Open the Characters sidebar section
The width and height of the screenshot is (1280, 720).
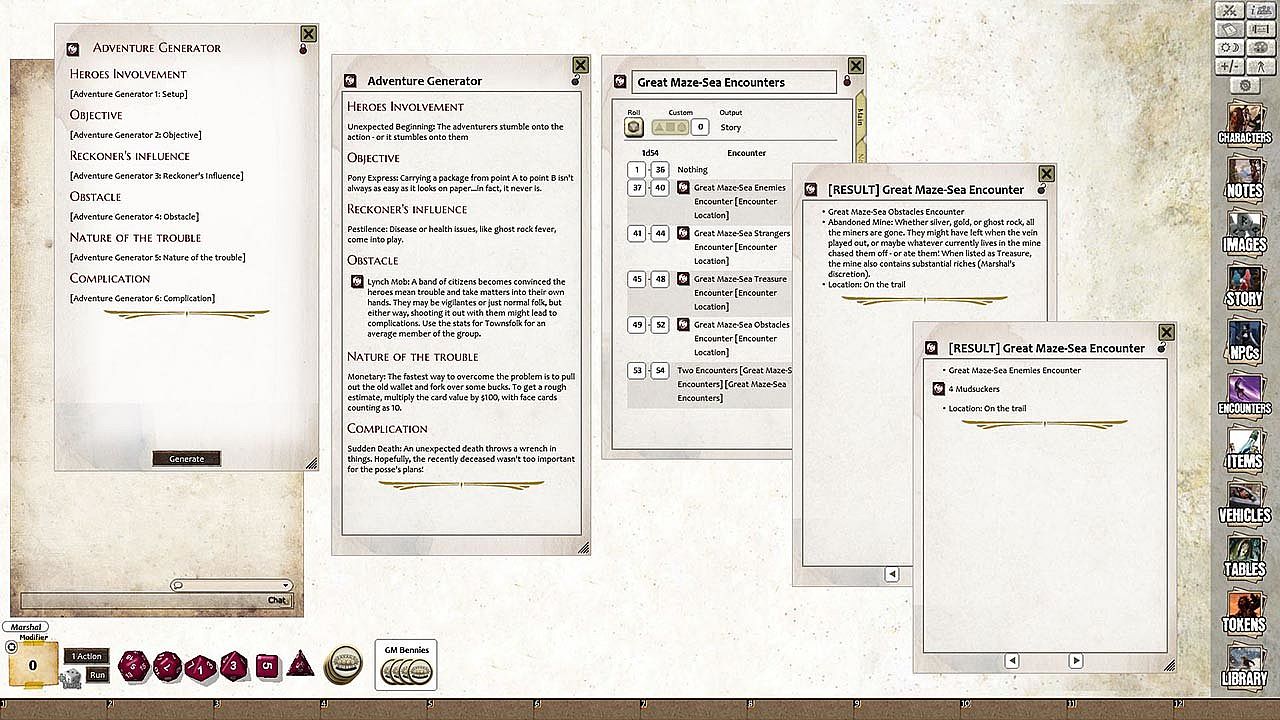coord(1244,125)
